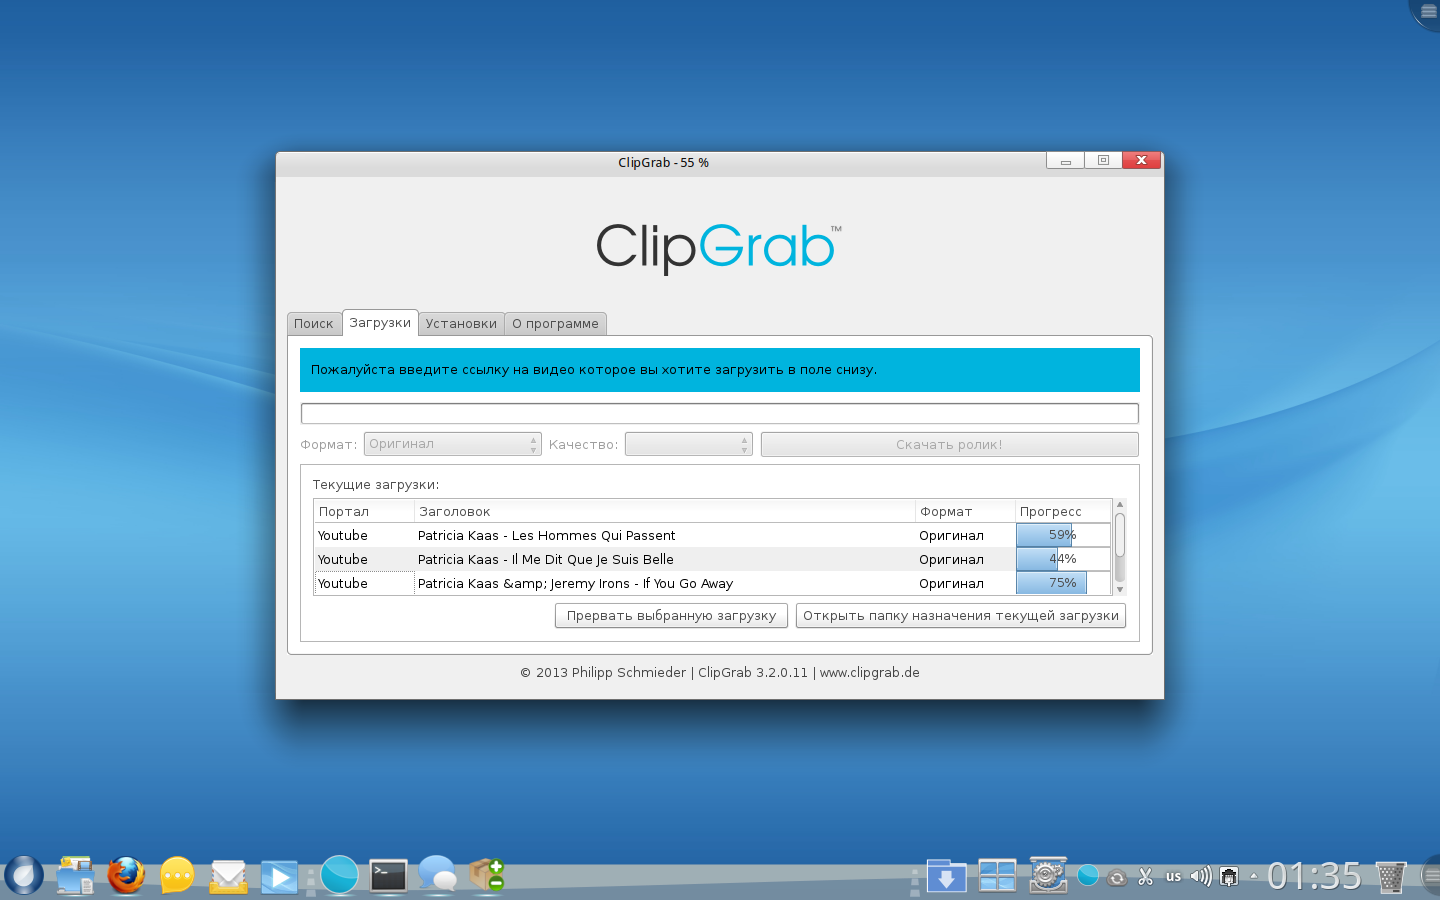This screenshot has height=900, width=1440.
Task: Open the desktop toolbox in top-right corner
Action: 1427,12
